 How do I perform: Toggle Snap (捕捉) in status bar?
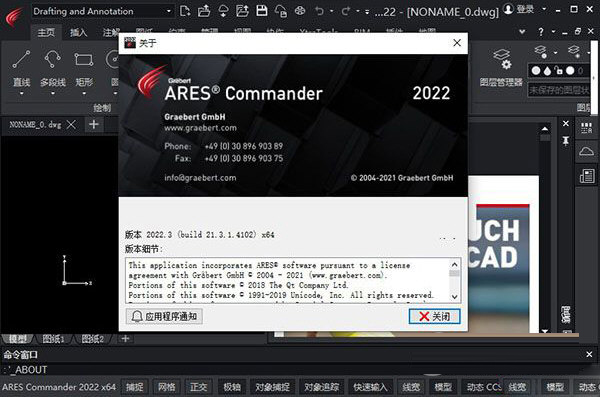(135, 387)
